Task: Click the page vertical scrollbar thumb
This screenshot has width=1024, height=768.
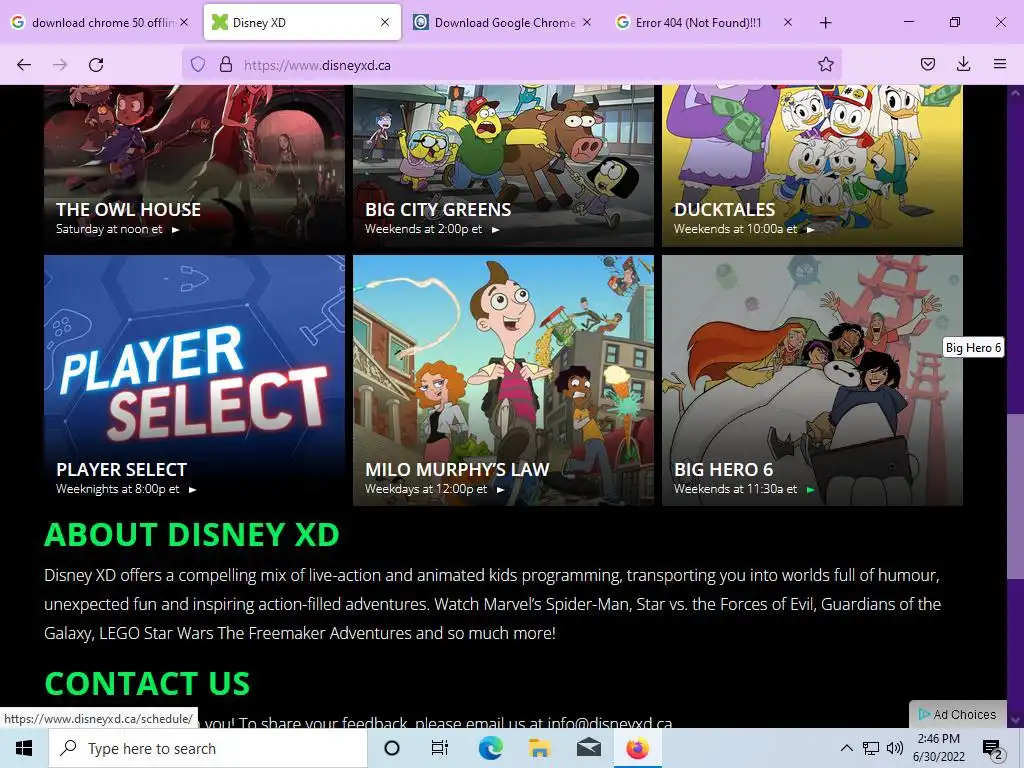Action: click(x=1015, y=496)
